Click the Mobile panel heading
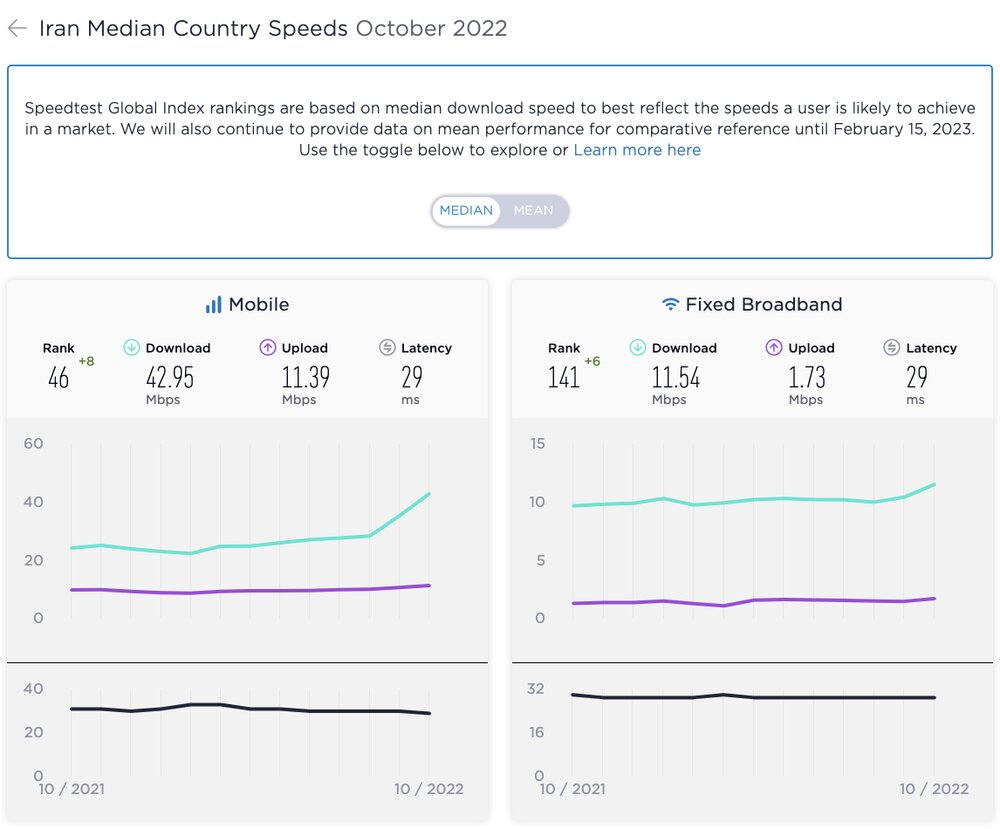This screenshot has width=1000, height=829. coord(259,305)
